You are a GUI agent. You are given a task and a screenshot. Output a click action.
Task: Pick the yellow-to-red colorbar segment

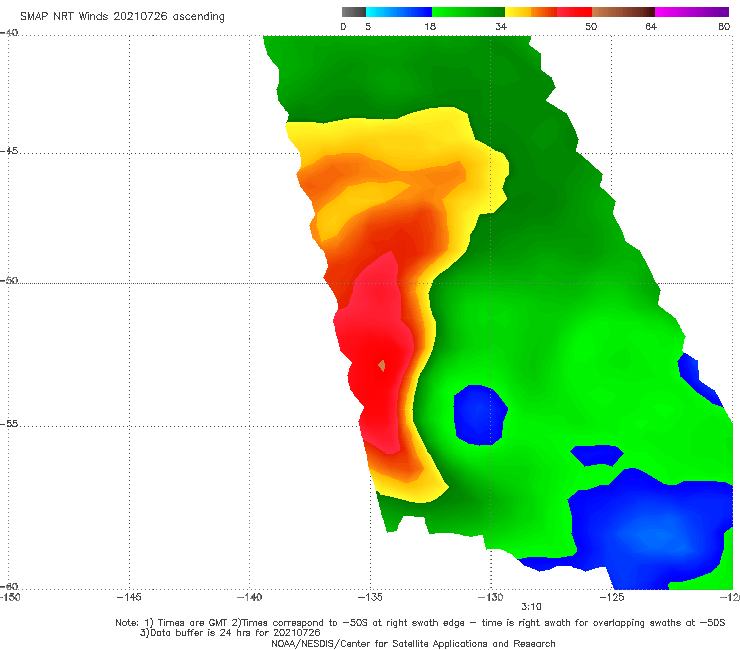pos(548,12)
